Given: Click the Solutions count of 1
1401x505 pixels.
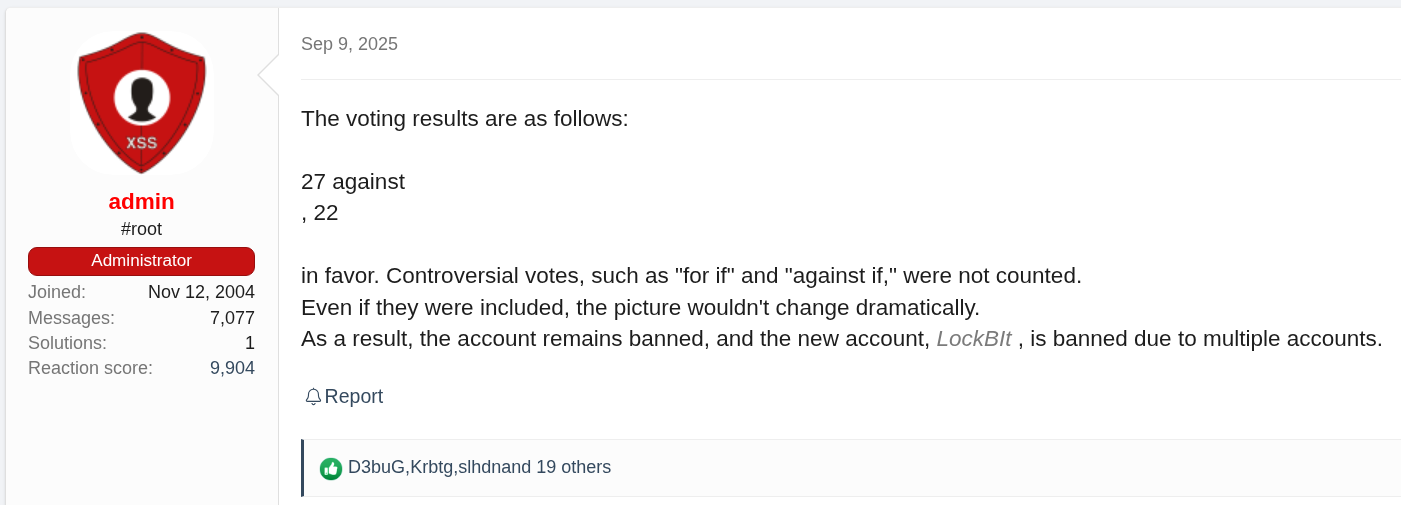Looking at the screenshot, I should pos(249,343).
